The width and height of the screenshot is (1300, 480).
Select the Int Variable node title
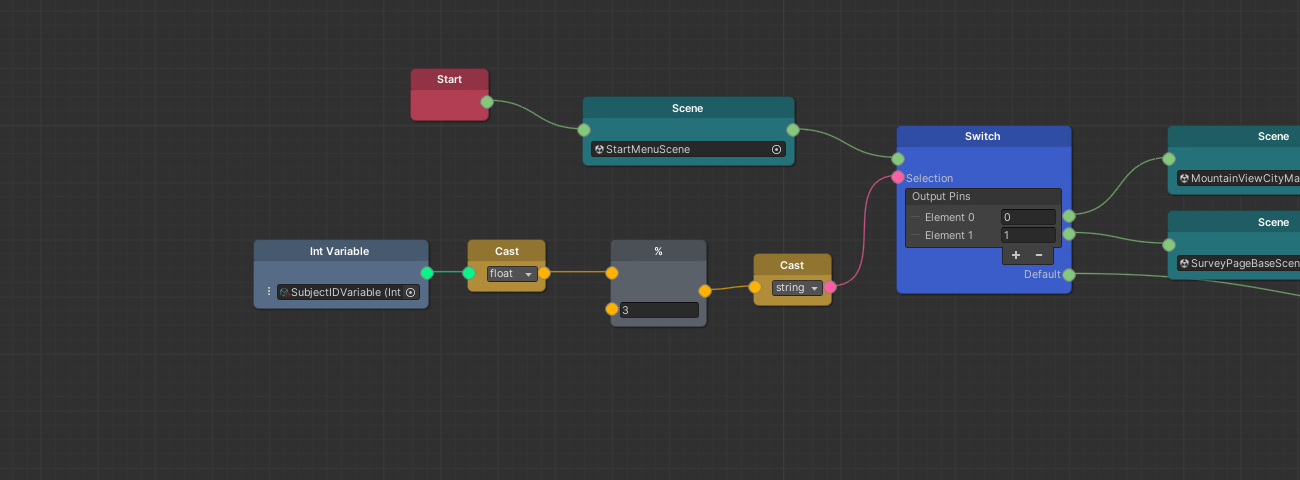tap(341, 251)
